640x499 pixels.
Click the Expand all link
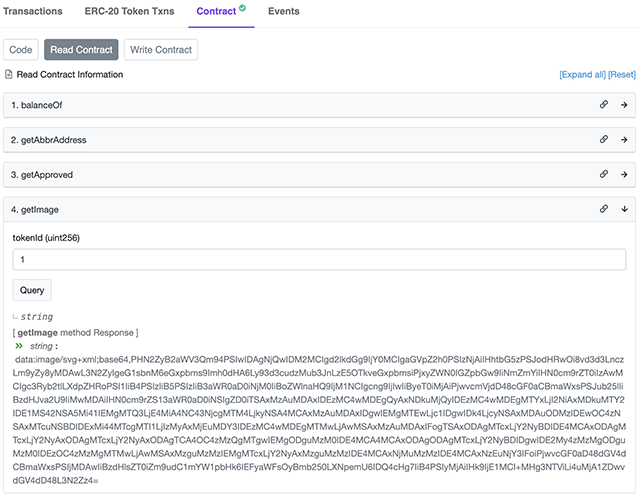tap(582, 75)
